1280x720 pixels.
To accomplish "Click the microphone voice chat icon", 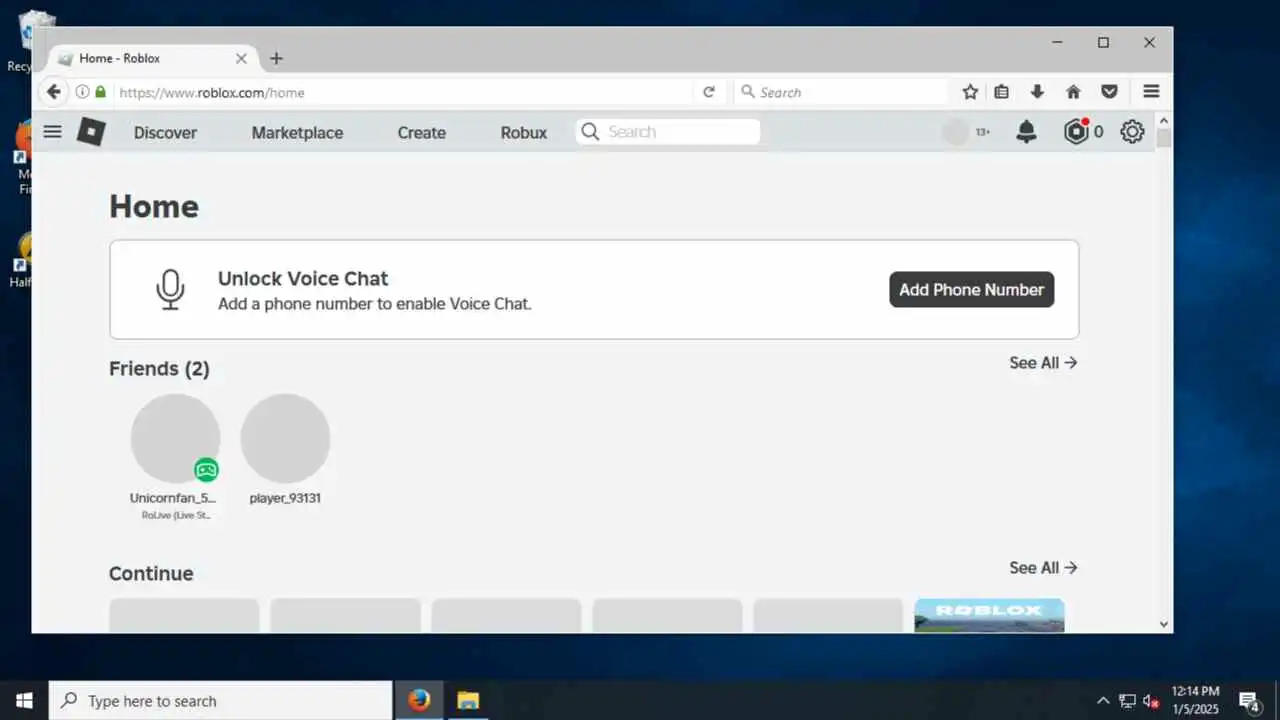I will (x=170, y=289).
